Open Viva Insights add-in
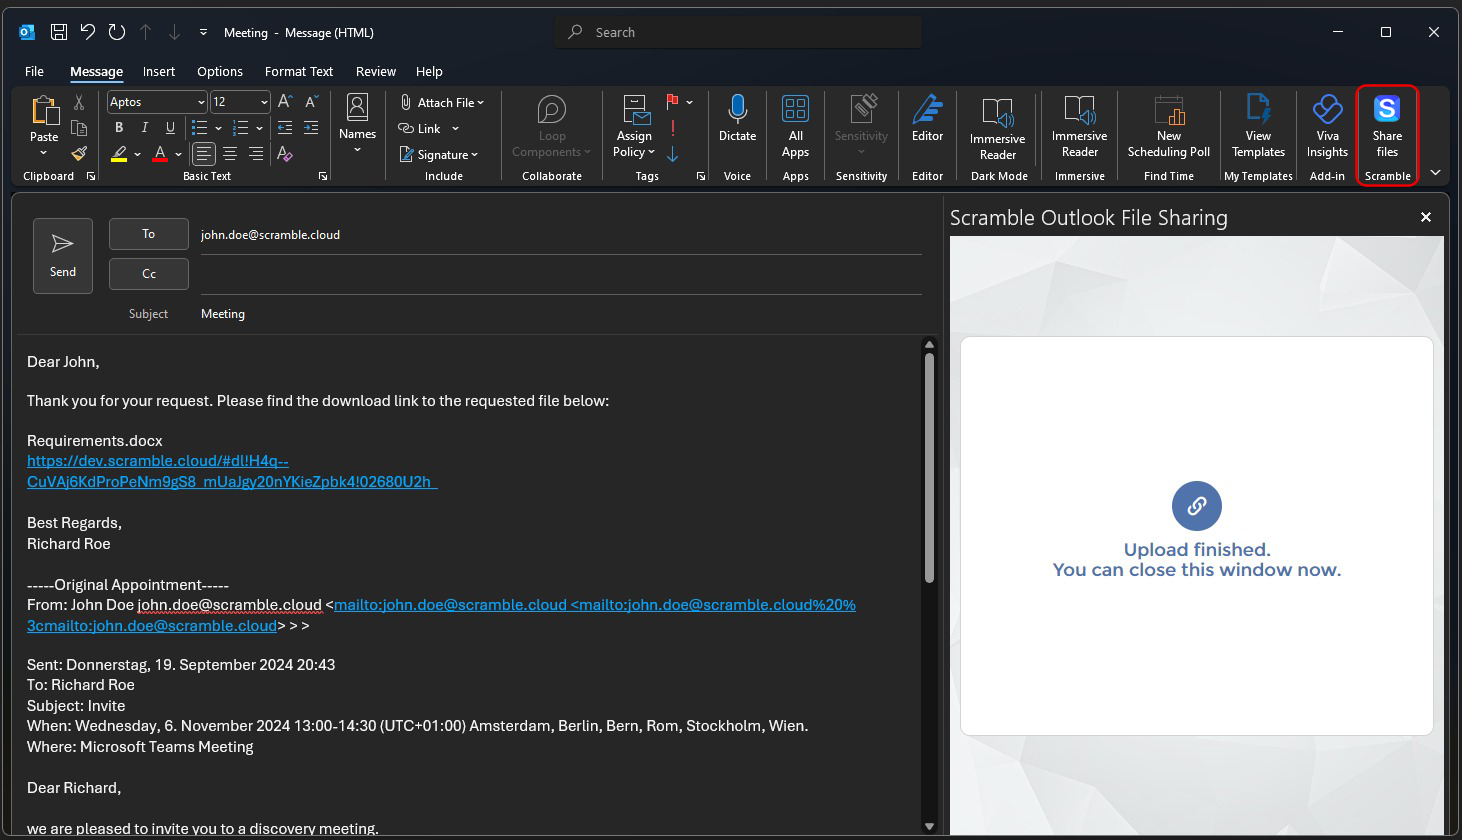 click(1327, 126)
